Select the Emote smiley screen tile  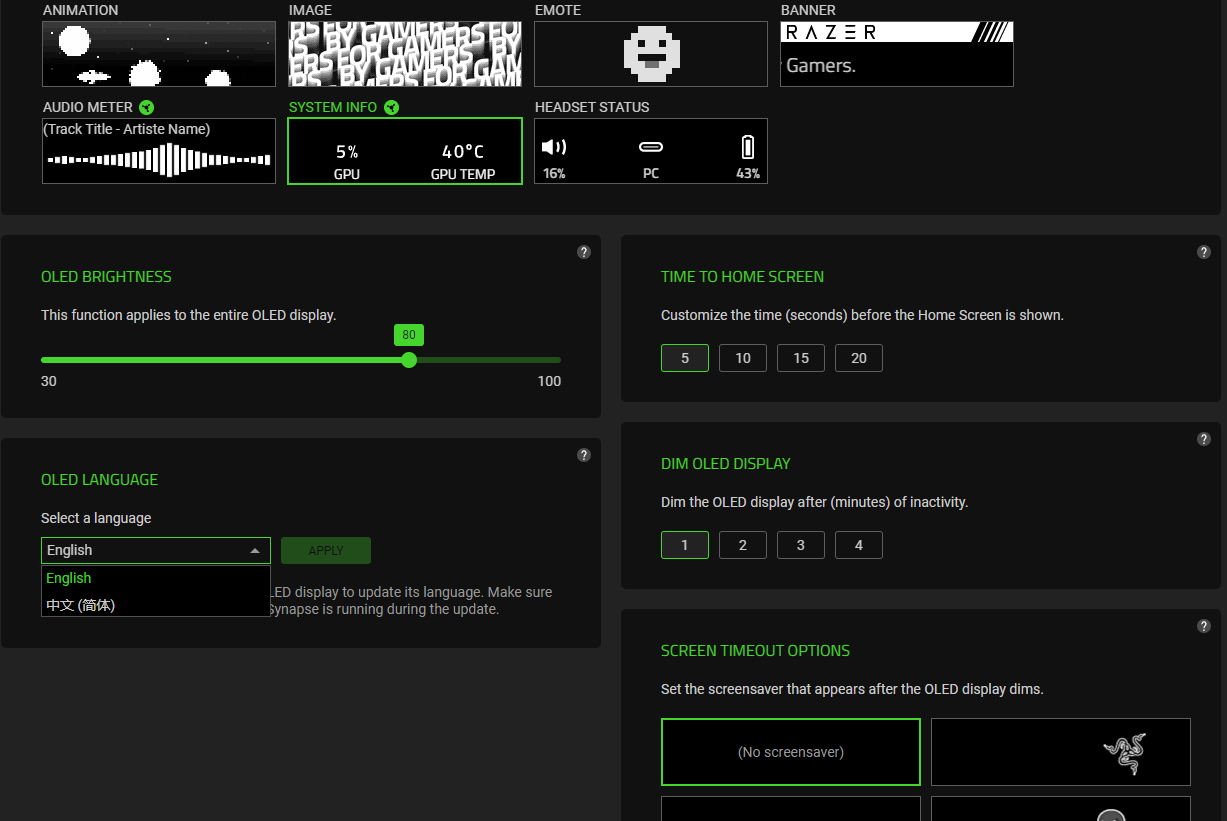pos(651,54)
